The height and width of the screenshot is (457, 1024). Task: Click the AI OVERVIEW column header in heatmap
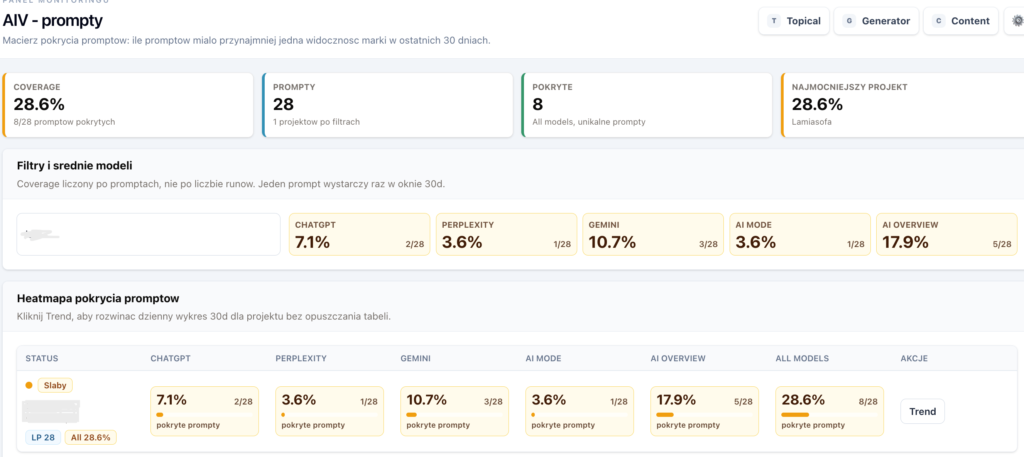coord(678,358)
